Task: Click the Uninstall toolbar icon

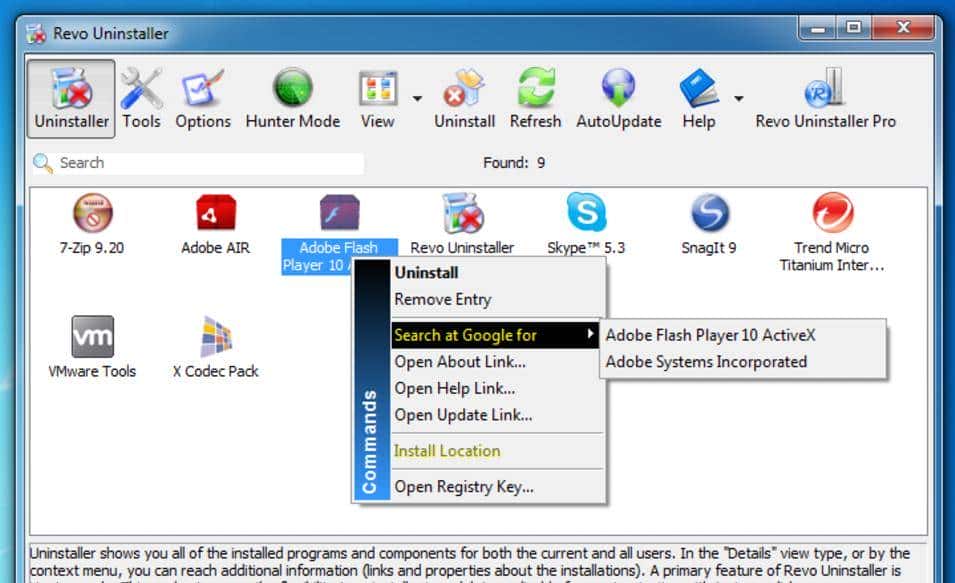Action: pos(464,88)
